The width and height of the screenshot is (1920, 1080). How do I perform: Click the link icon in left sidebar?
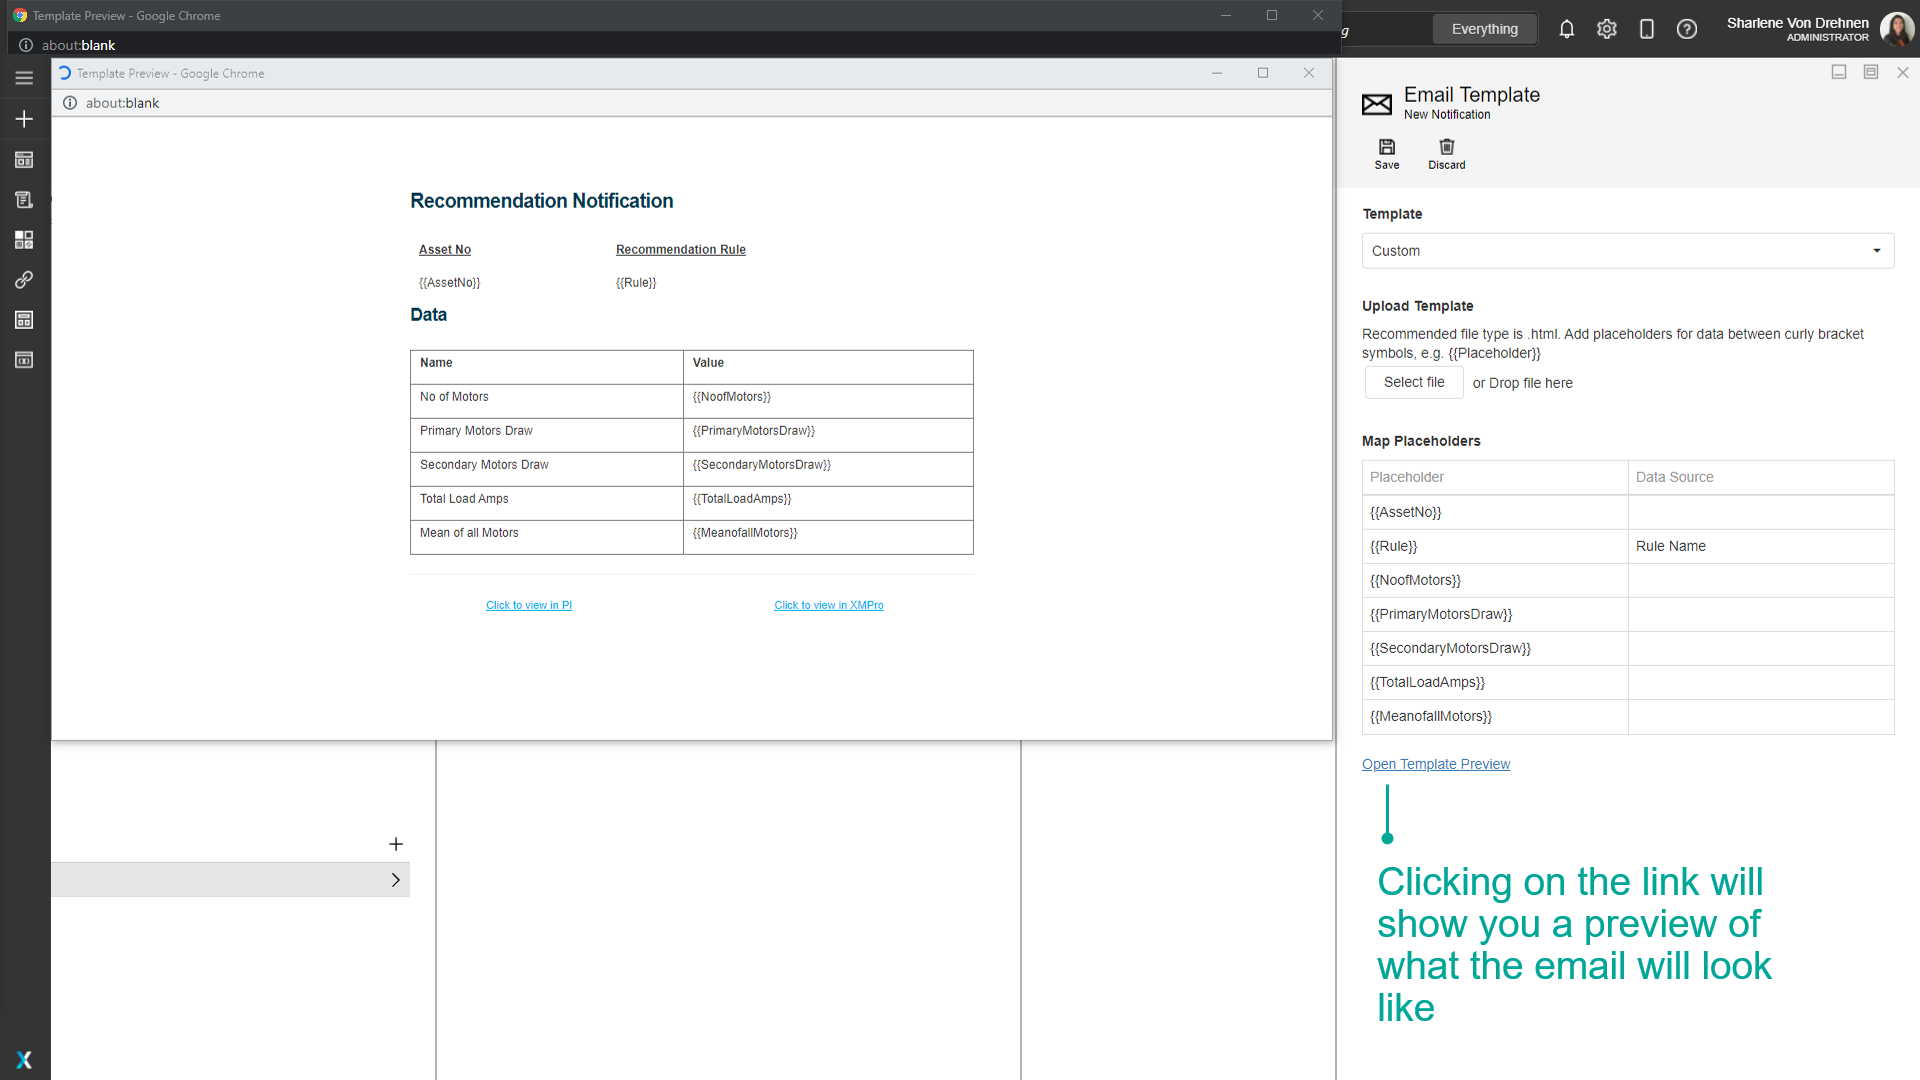coord(24,280)
